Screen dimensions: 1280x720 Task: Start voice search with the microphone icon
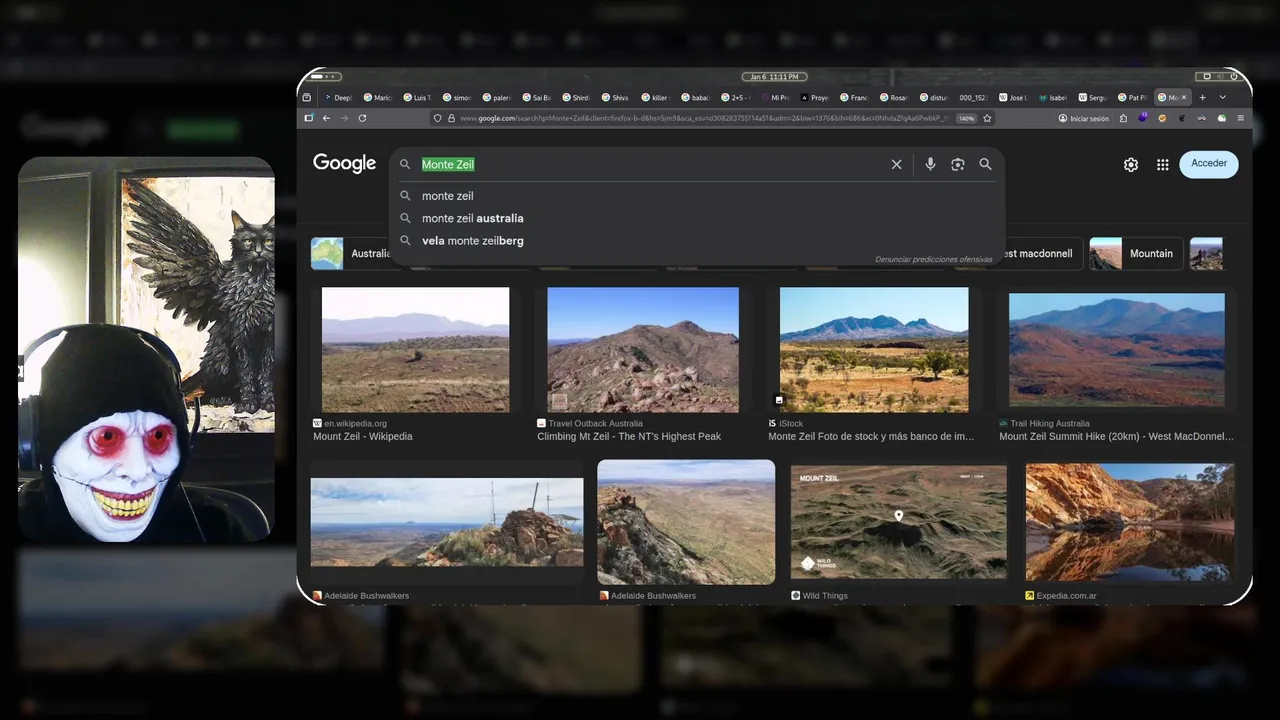[x=930, y=164]
